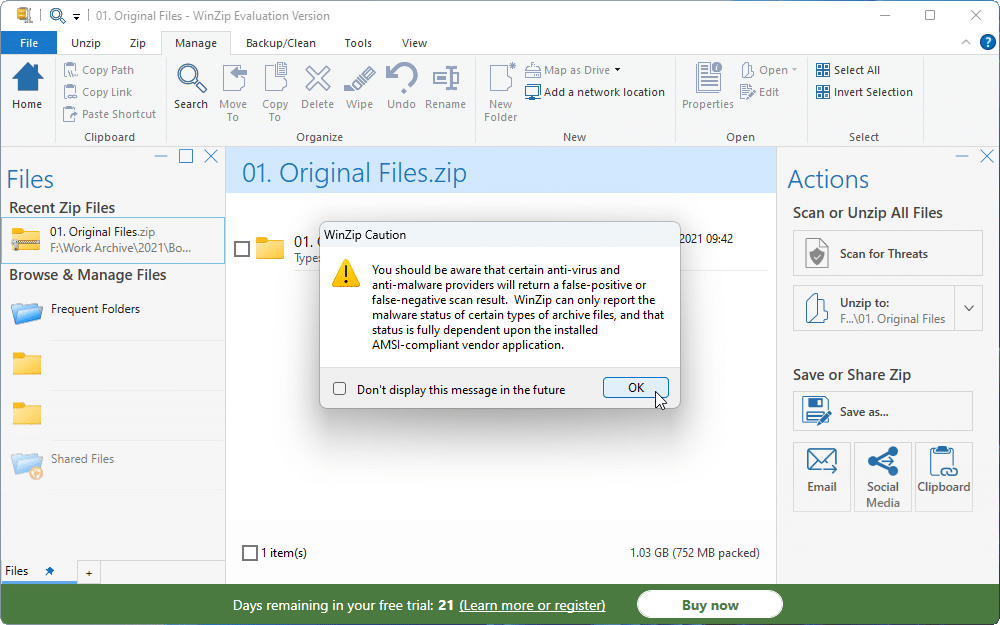Select the checkbox next to the folder item
The height and width of the screenshot is (625, 1000).
coord(242,249)
